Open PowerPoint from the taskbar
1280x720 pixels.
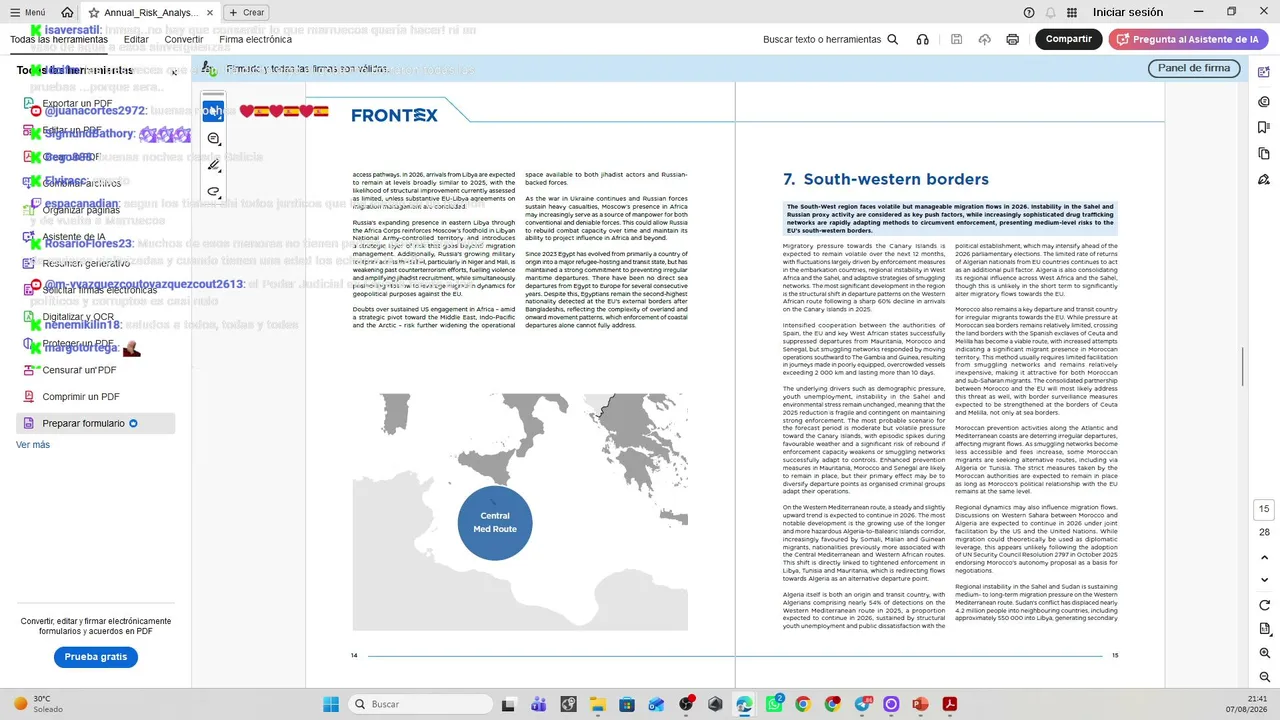pyautogui.click(x=920, y=704)
